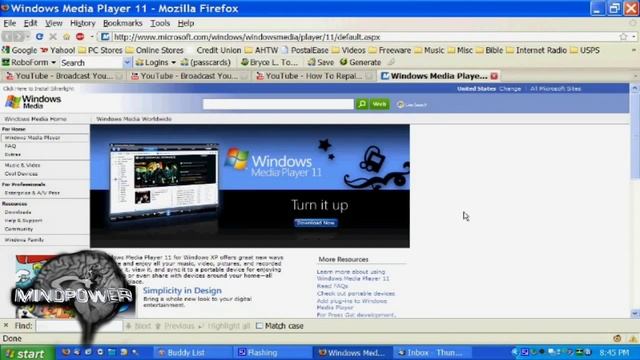Click the RoboForm Generate button

[x=360, y=62]
